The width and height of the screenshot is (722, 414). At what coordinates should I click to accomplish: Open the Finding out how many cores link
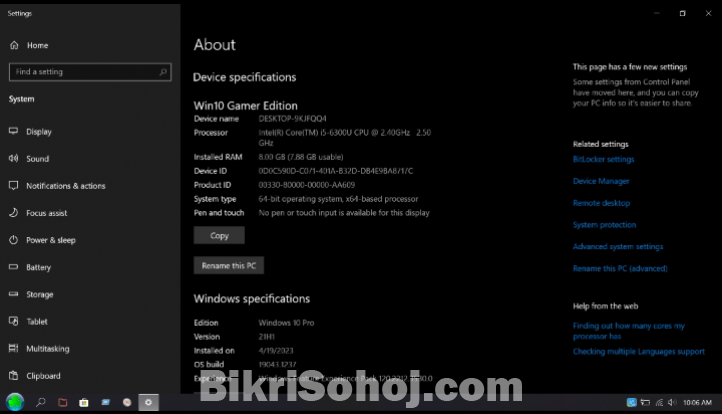click(x=629, y=331)
